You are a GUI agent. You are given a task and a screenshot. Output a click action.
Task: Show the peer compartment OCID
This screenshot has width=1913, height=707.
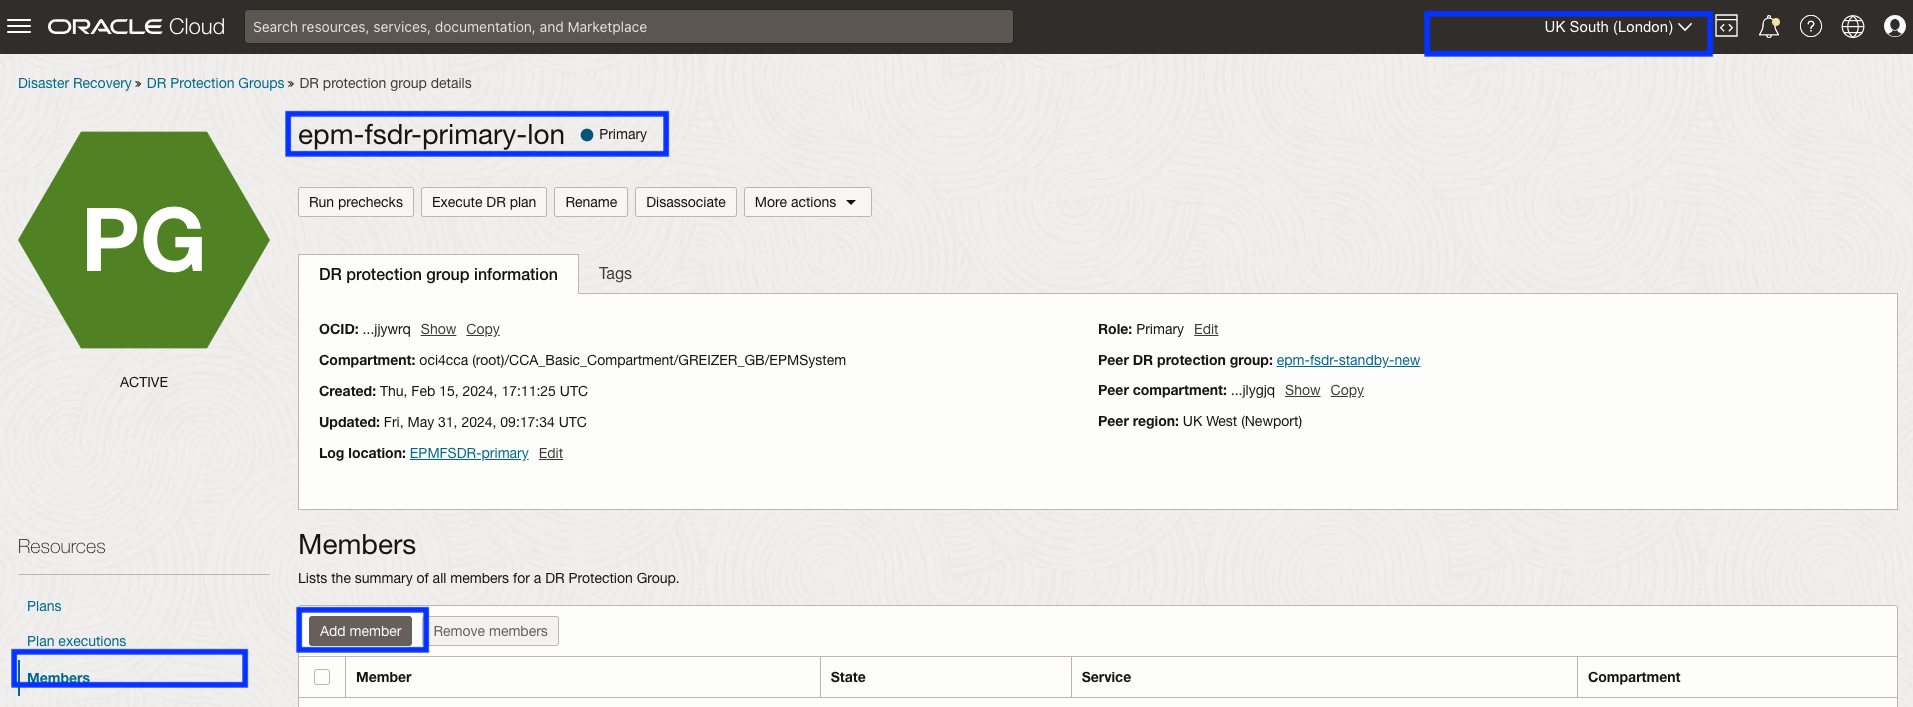click(1302, 390)
